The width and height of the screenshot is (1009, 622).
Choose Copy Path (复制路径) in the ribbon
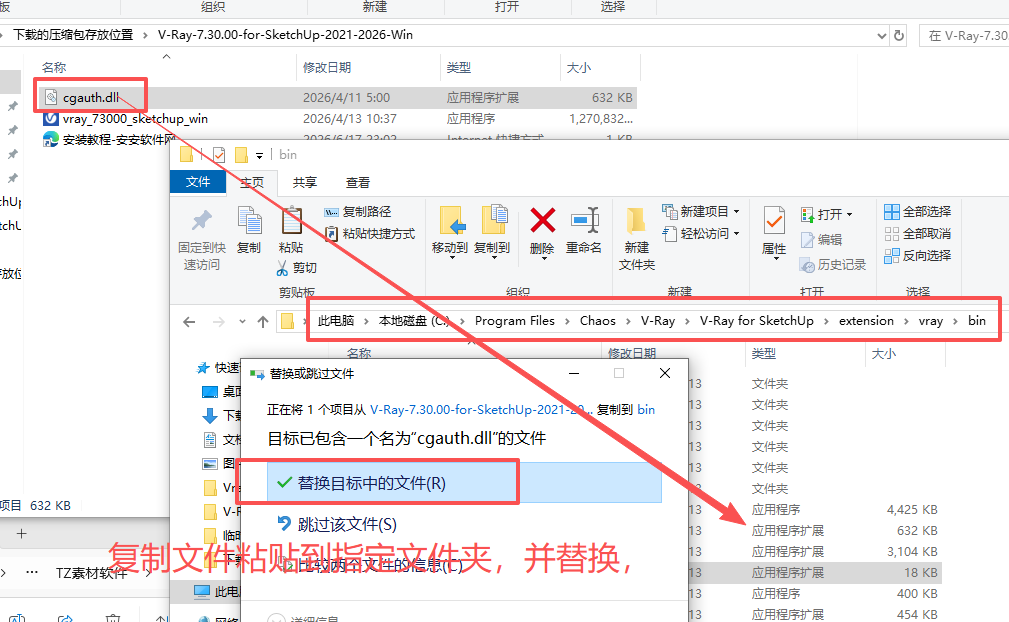tap(358, 212)
